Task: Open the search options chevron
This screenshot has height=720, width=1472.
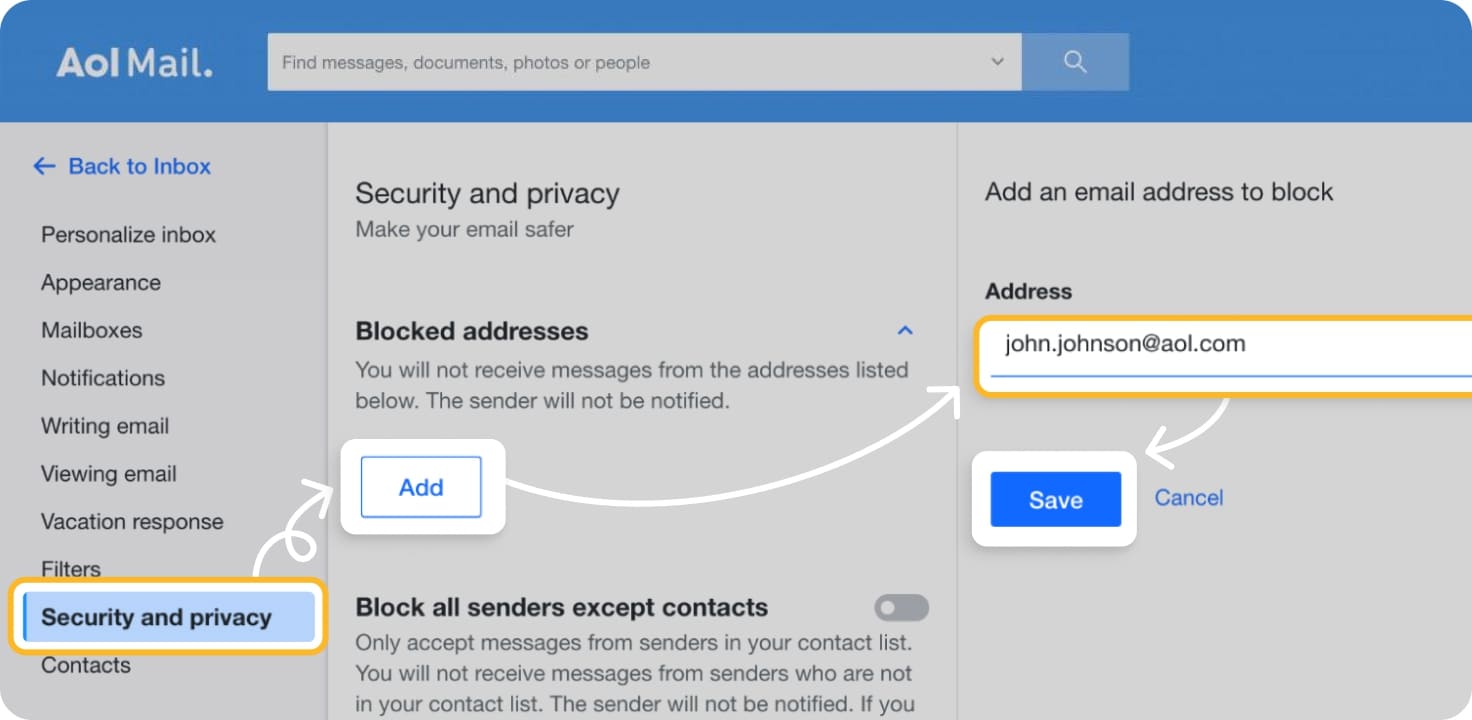Action: pyautogui.click(x=996, y=61)
